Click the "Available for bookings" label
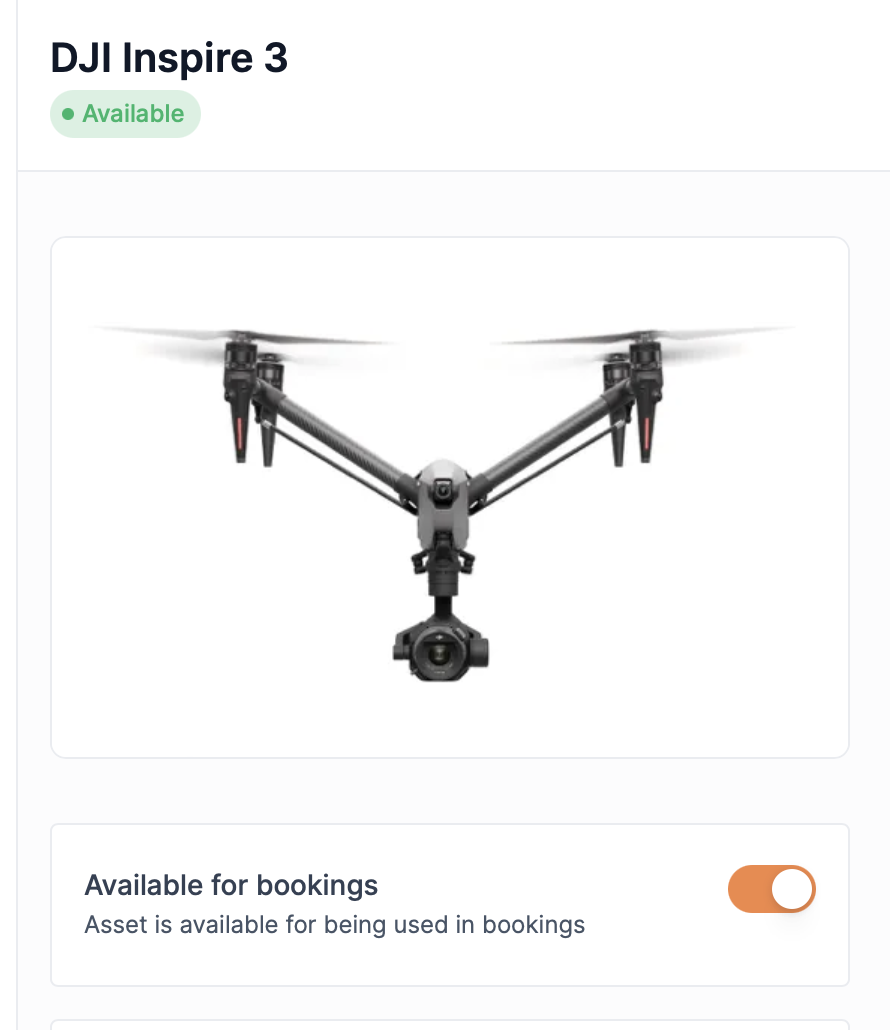Screen dimensions: 890x1030 point(231,885)
